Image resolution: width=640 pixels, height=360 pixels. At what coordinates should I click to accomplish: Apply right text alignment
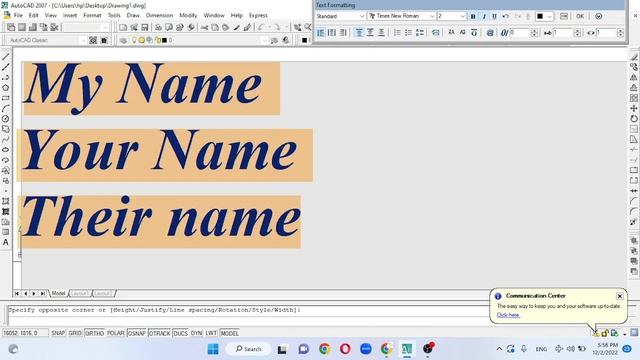point(343,32)
